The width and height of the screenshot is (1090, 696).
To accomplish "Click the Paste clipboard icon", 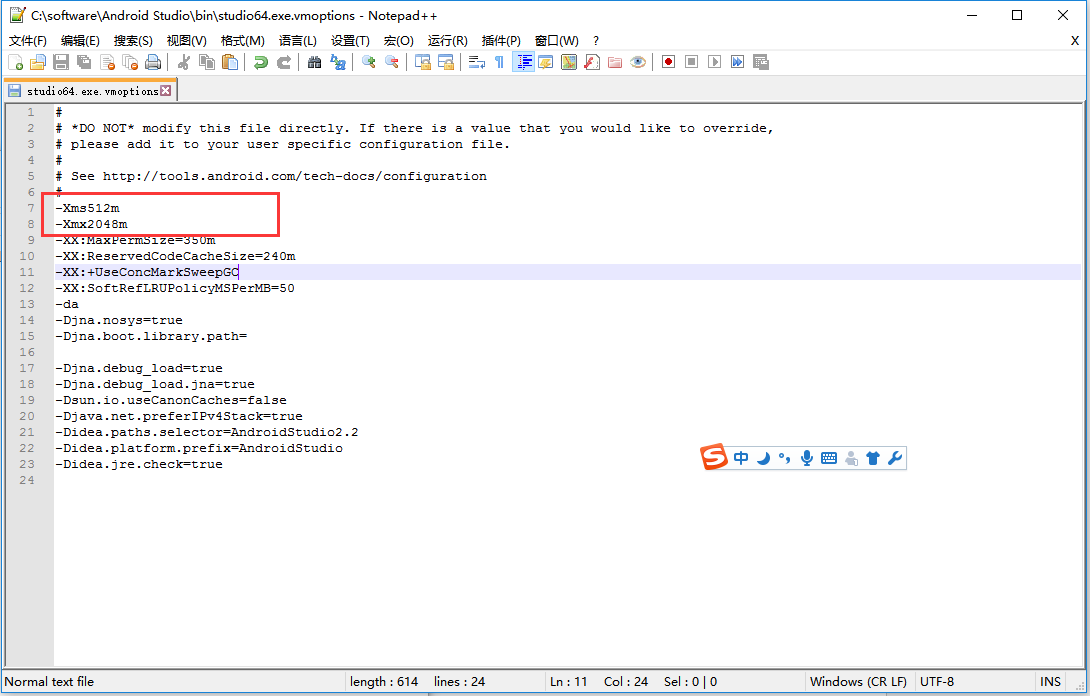I will pos(229,63).
